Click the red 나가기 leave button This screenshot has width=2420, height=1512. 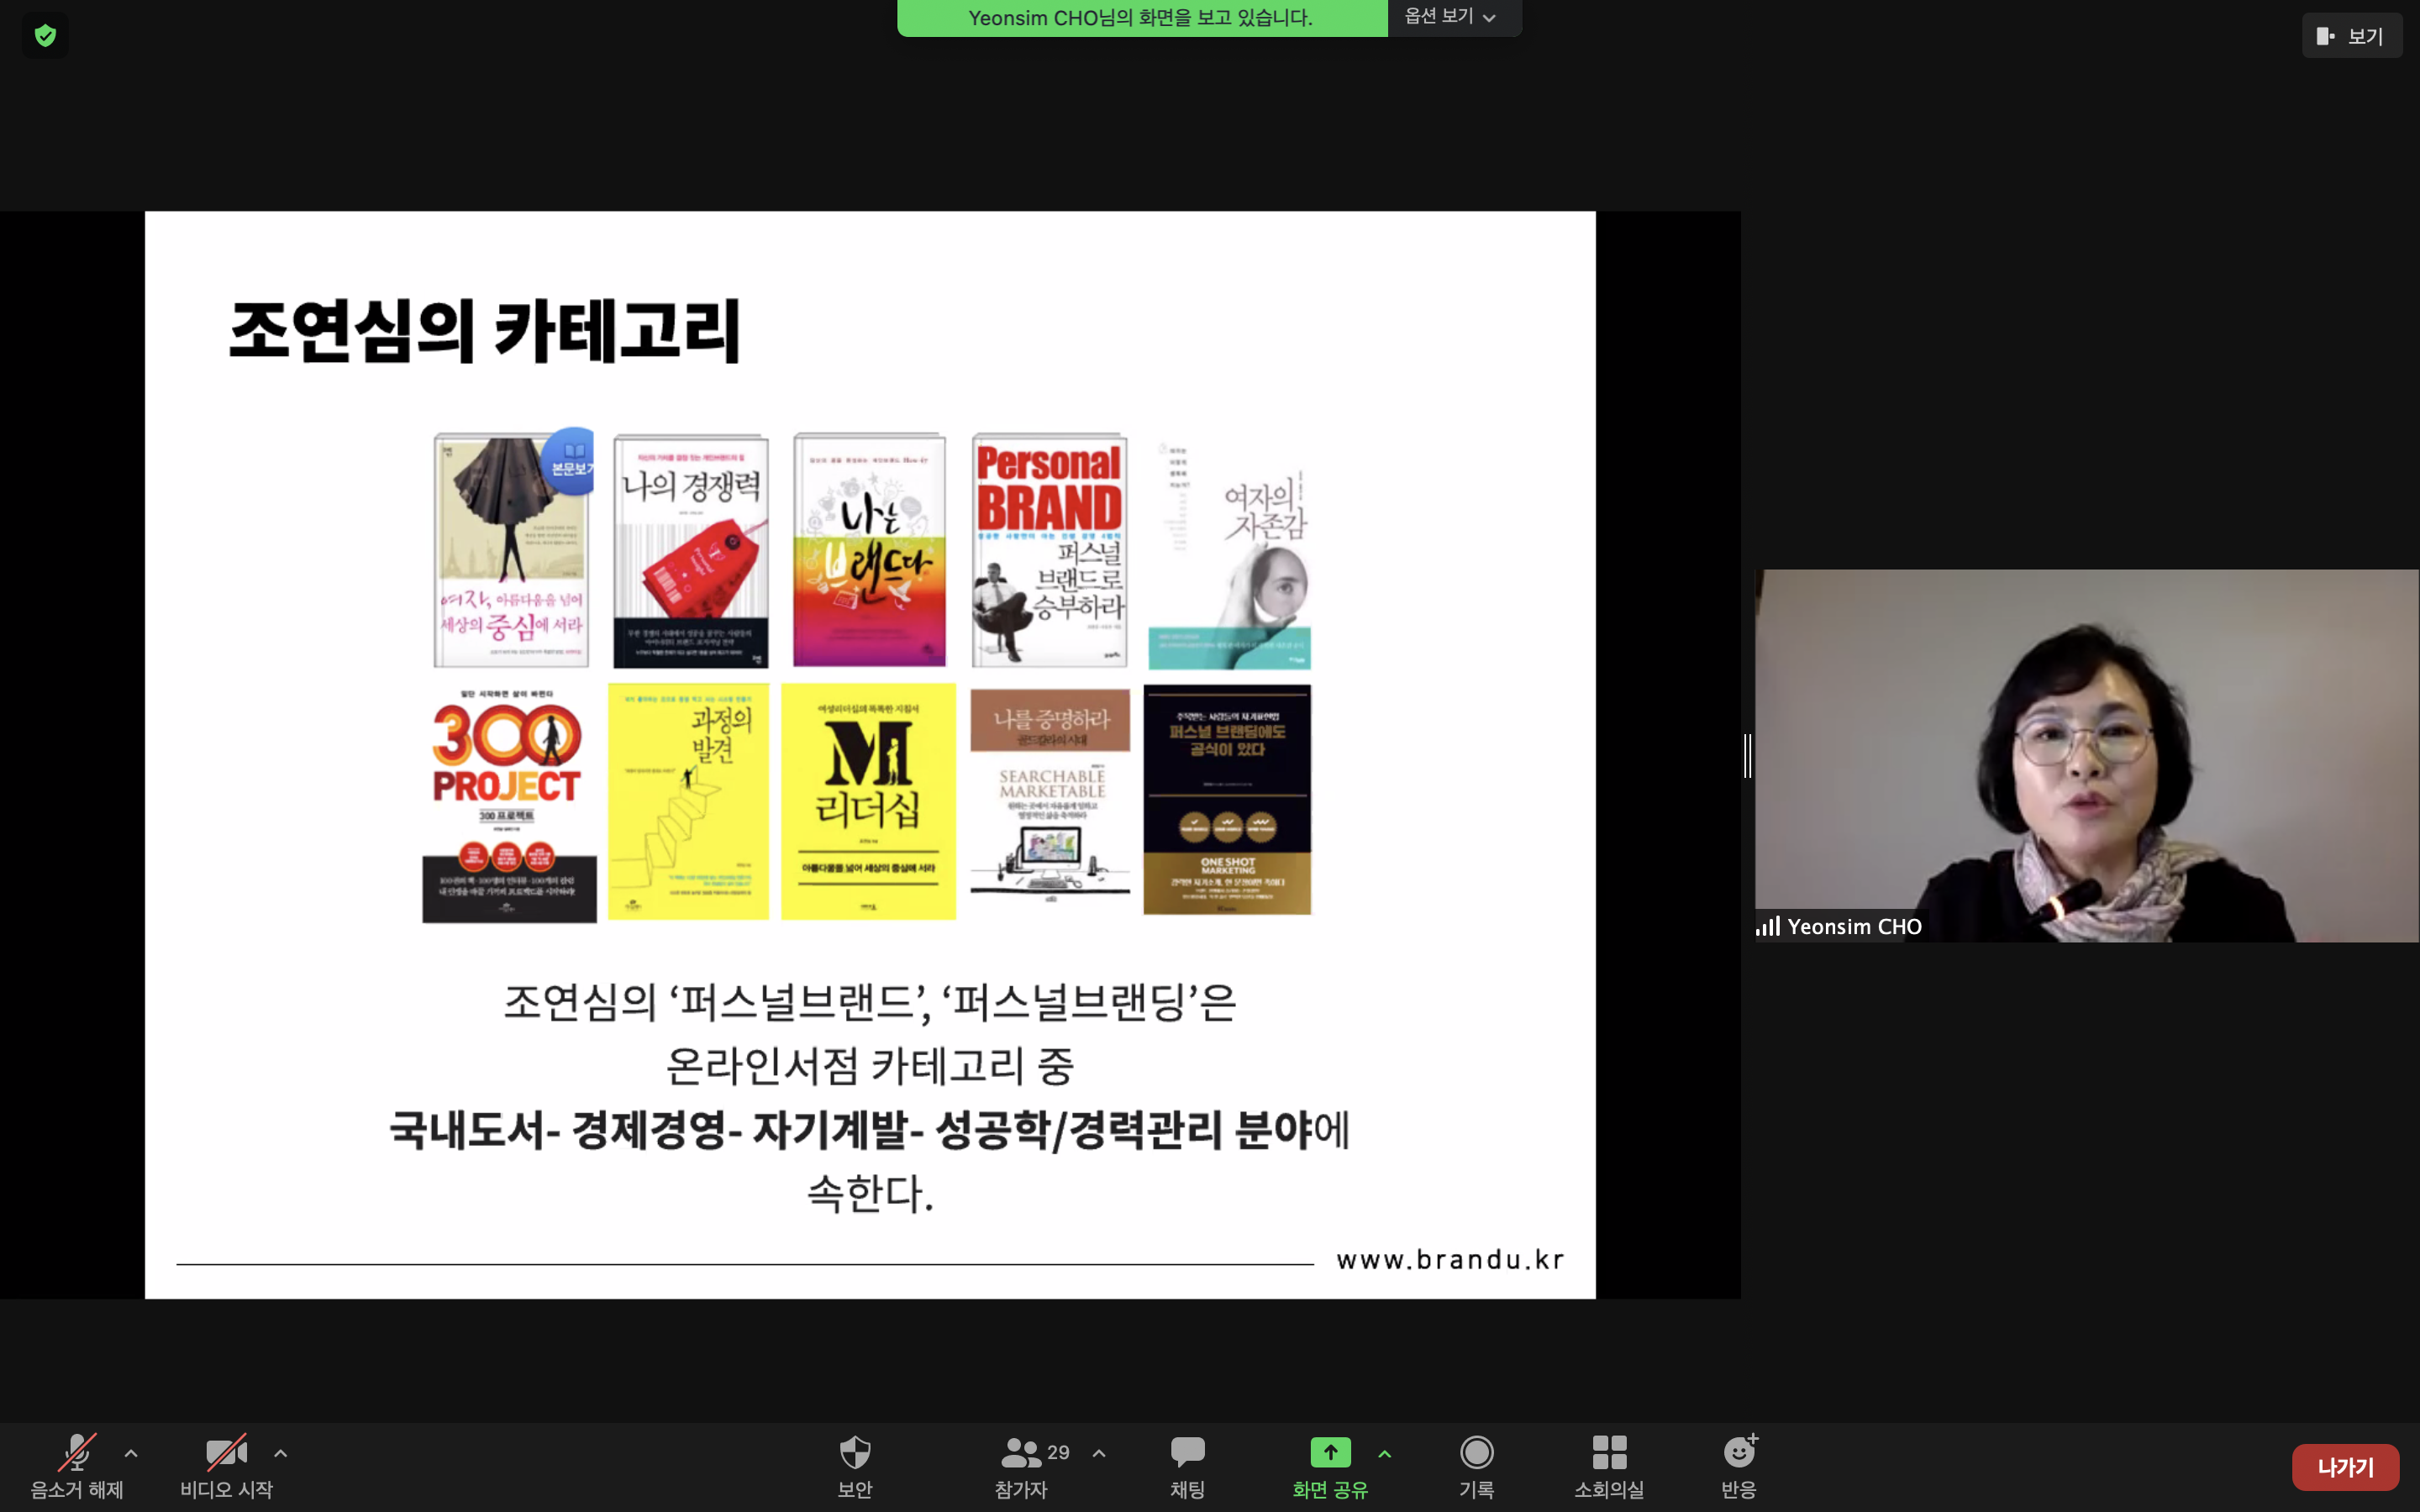pyautogui.click(x=2345, y=1467)
